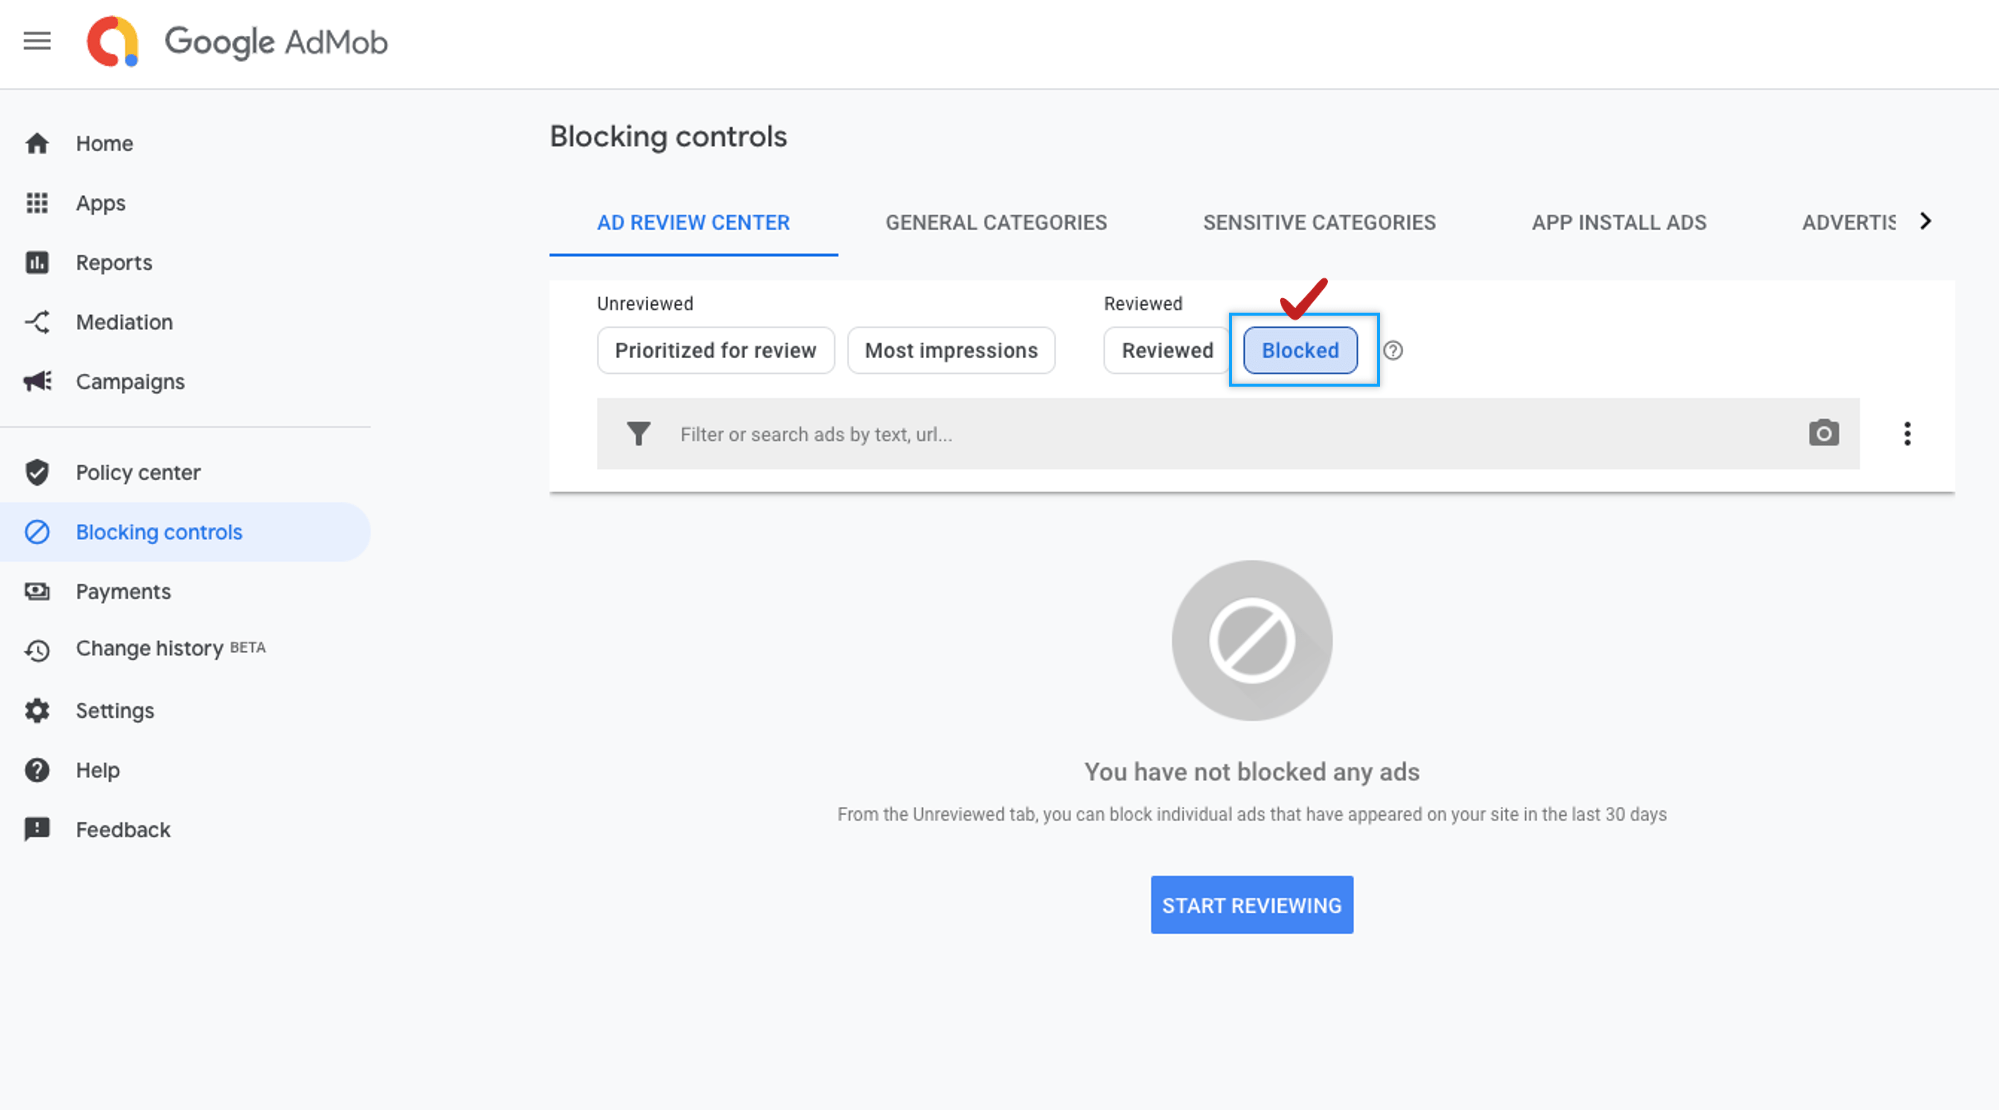Switch to General Categories tab
The width and height of the screenshot is (1999, 1110).
tap(995, 223)
